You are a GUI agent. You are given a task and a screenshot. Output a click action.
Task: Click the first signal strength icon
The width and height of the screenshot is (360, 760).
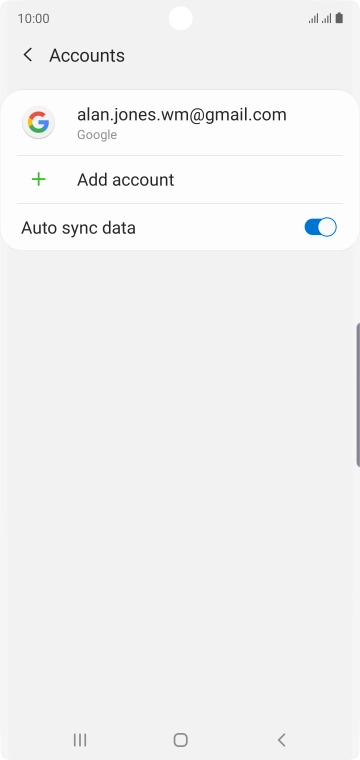click(x=313, y=19)
